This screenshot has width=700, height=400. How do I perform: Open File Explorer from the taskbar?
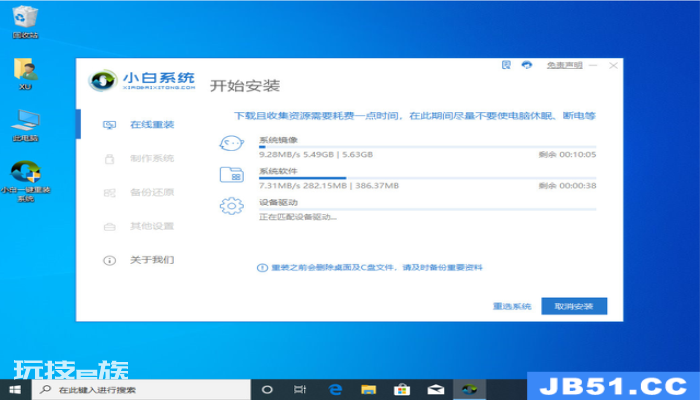pos(368,390)
